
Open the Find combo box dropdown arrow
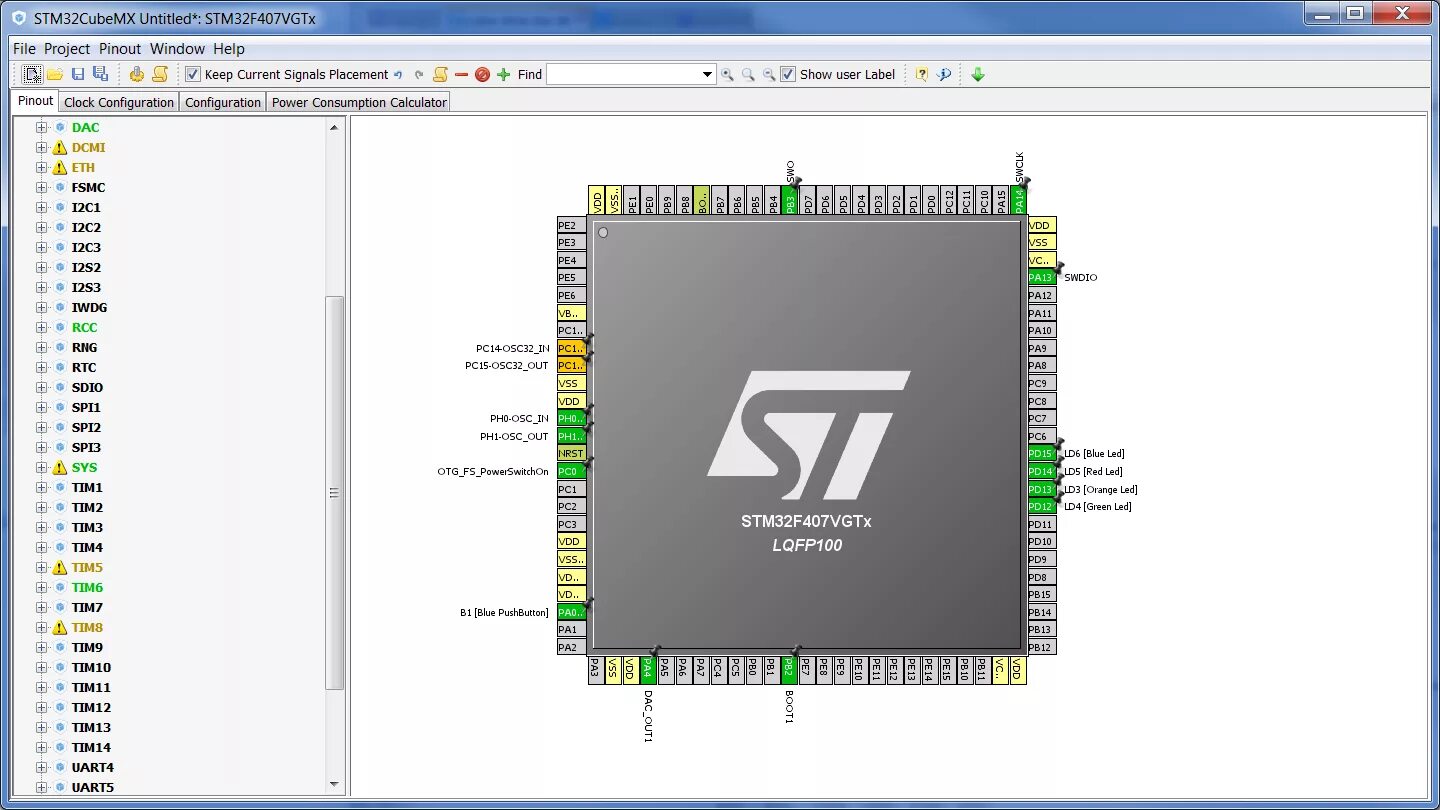click(707, 75)
